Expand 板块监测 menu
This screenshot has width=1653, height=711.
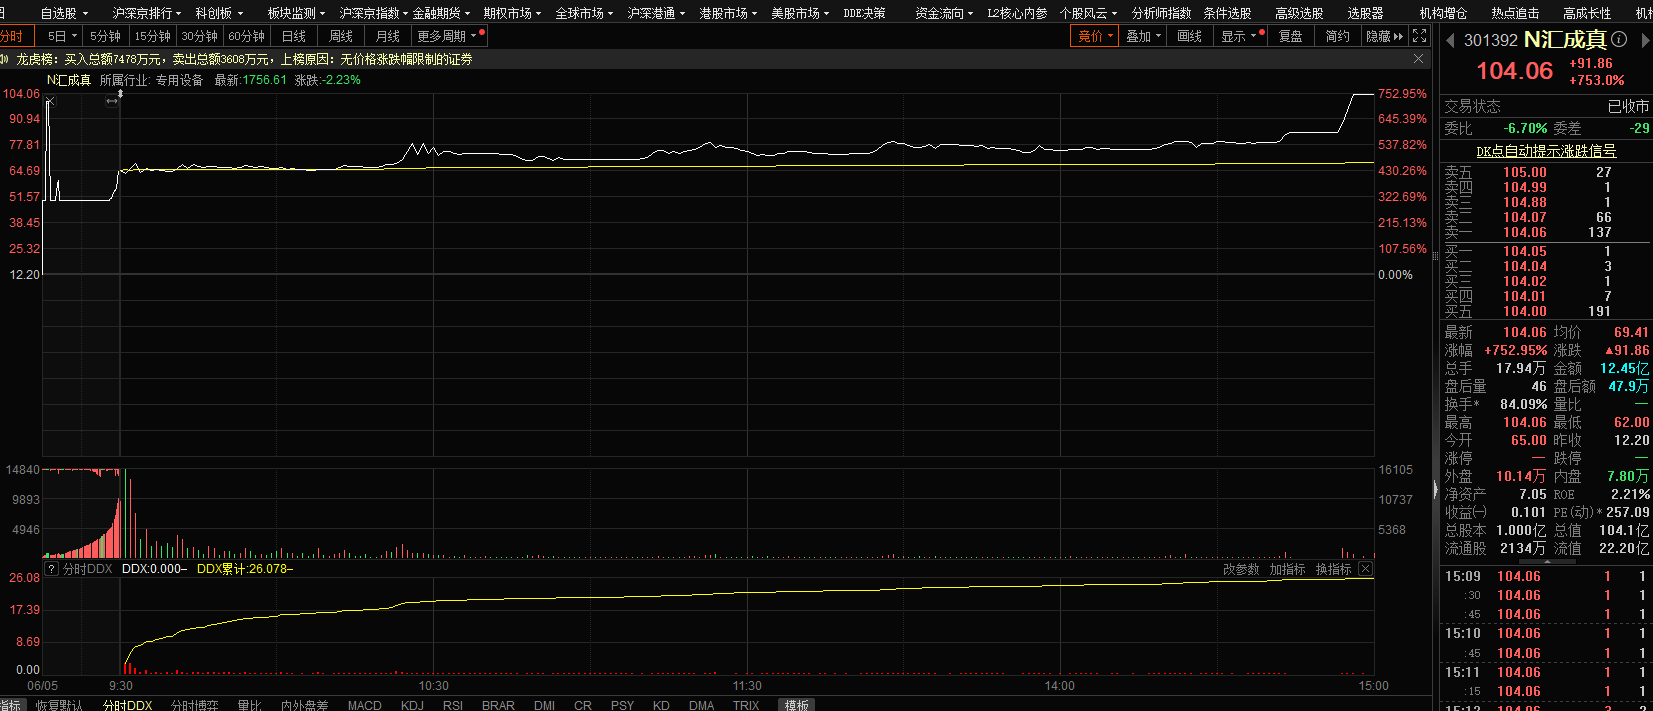[x=297, y=13]
